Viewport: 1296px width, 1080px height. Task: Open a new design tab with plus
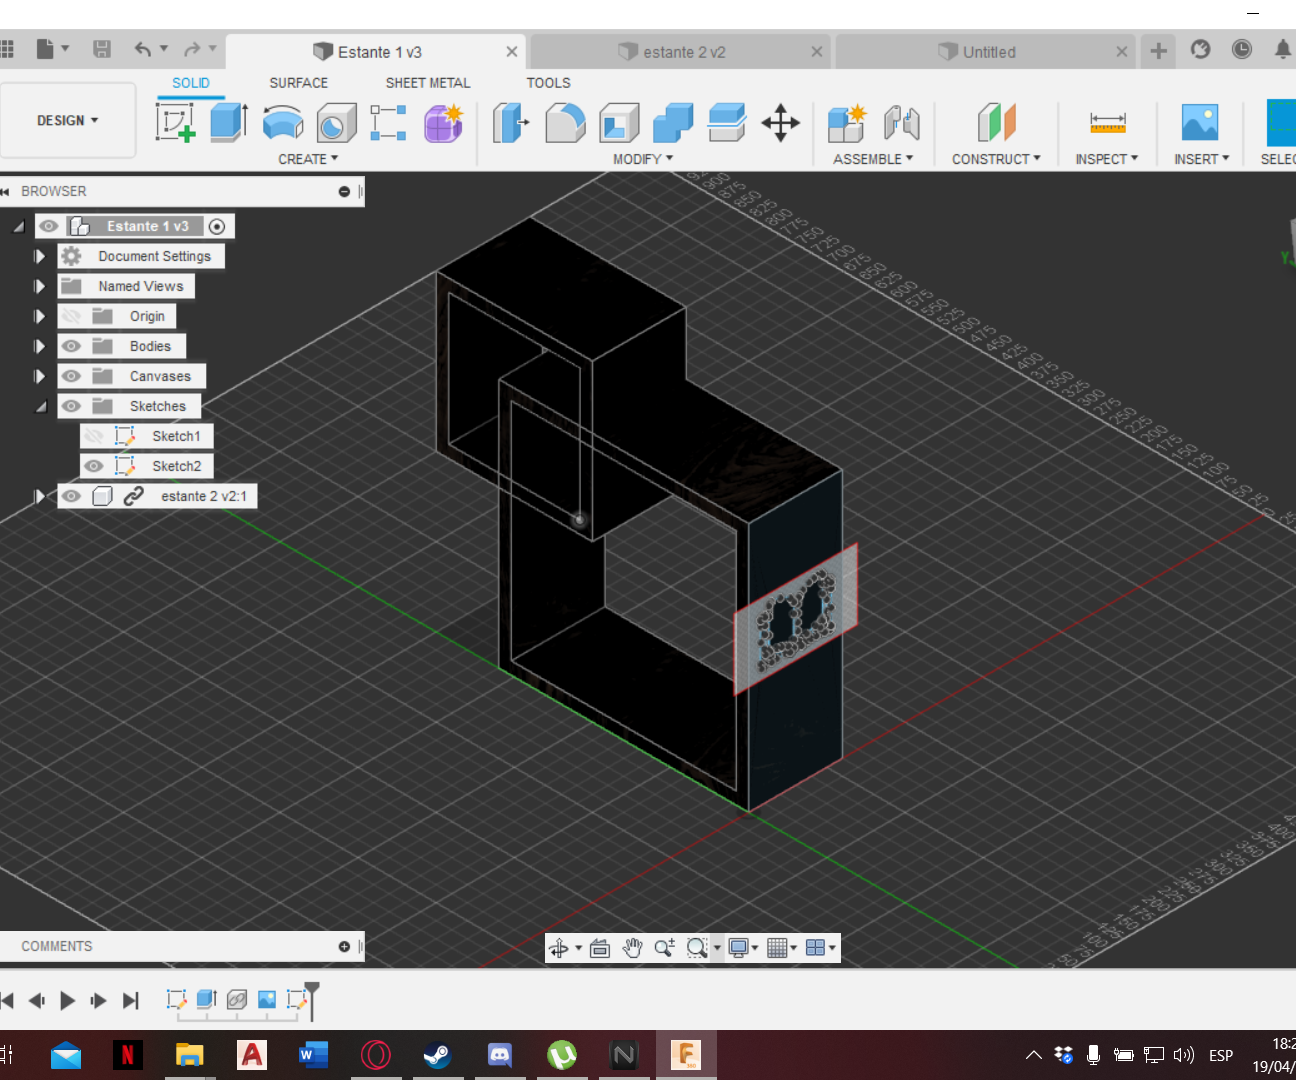(x=1158, y=51)
